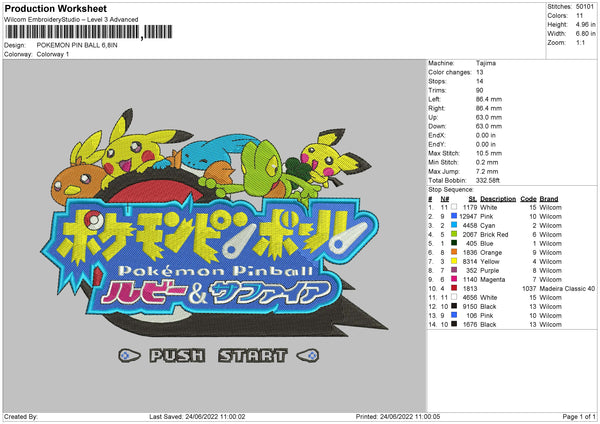
Task: Click thread code "1037" in row 10
Action: [529, 289]
